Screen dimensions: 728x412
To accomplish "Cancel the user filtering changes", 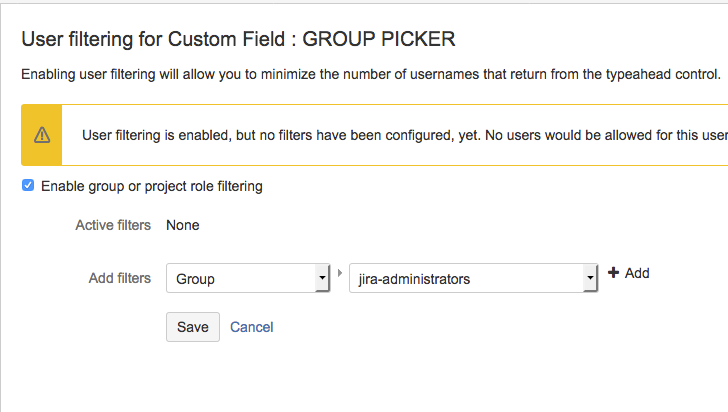I will click(252, 327).
